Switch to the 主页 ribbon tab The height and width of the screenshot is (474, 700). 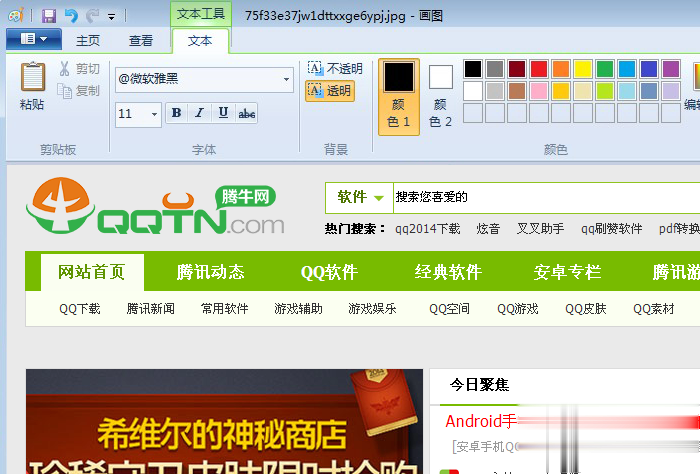[x=88, y=41]
